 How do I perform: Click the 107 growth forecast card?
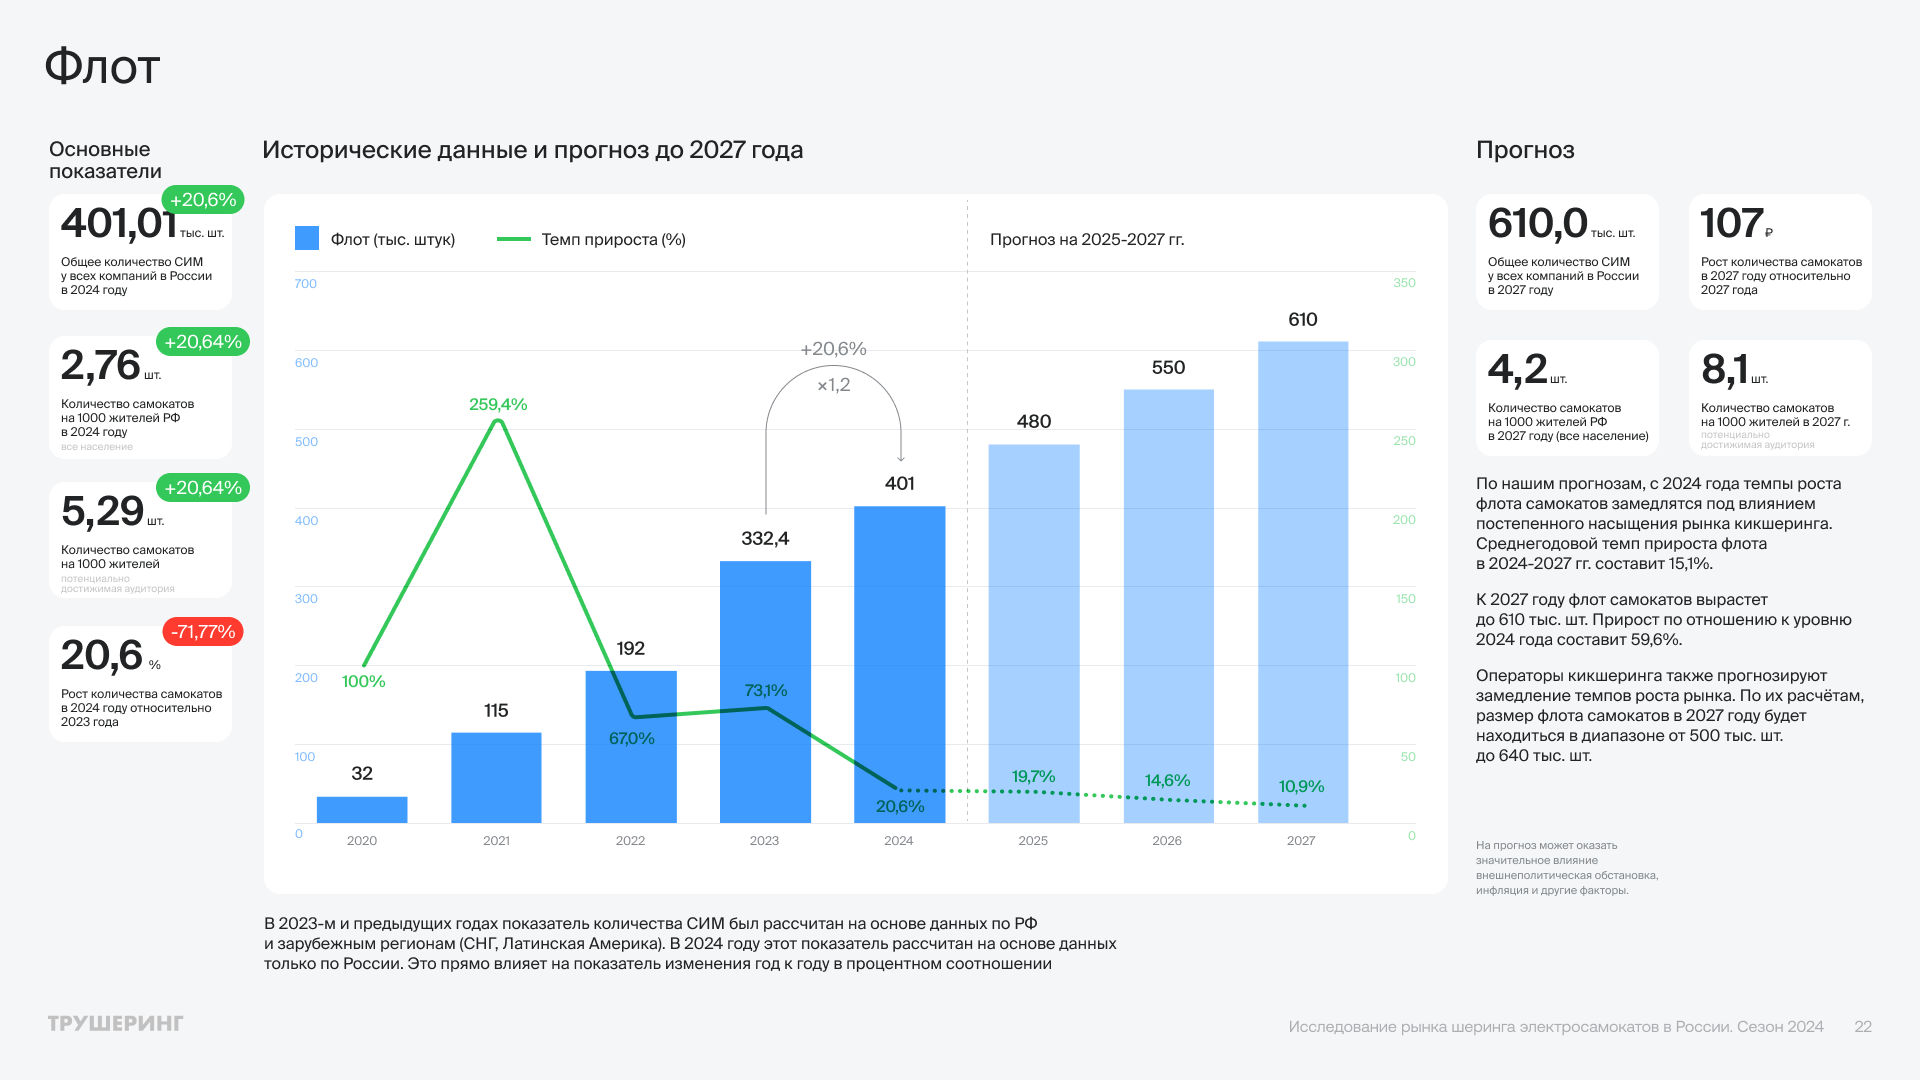[x=1780, y=251]
